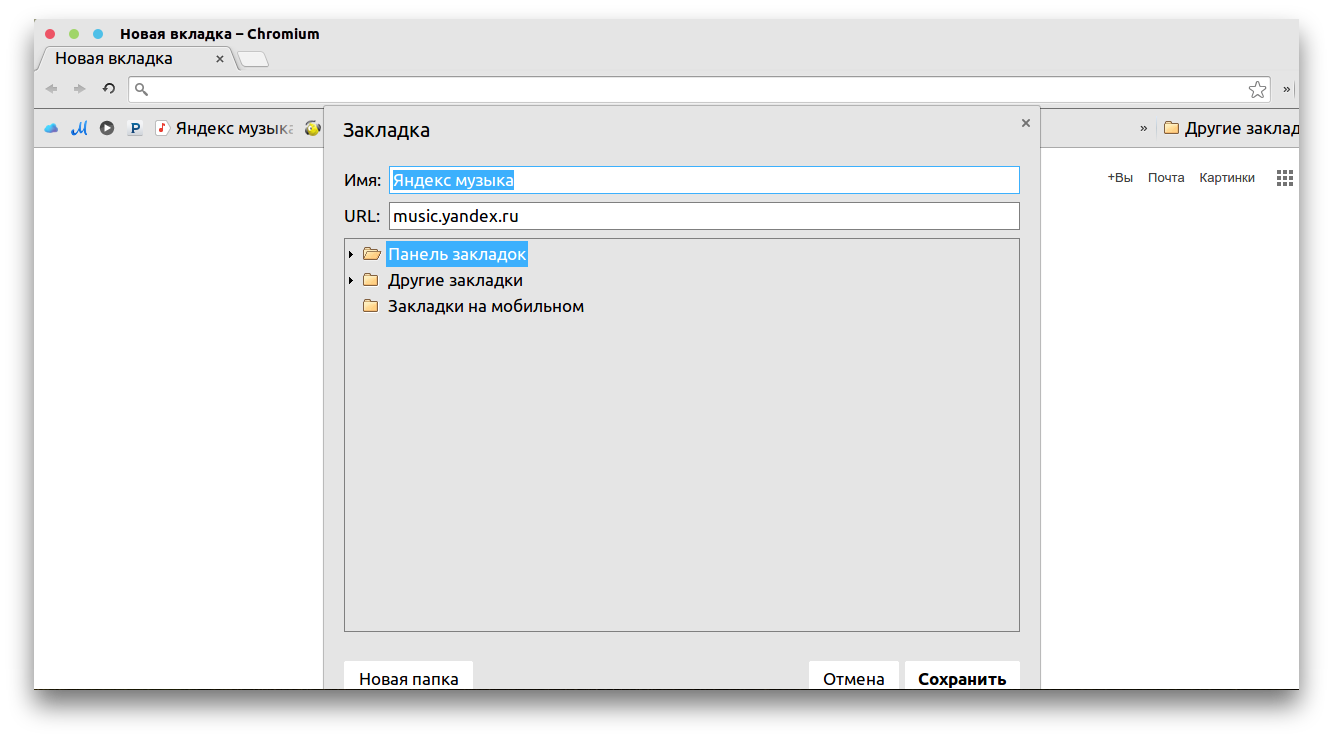
Task: Select Закладки на мобильном folder
Action: click(x=486, y=306)
